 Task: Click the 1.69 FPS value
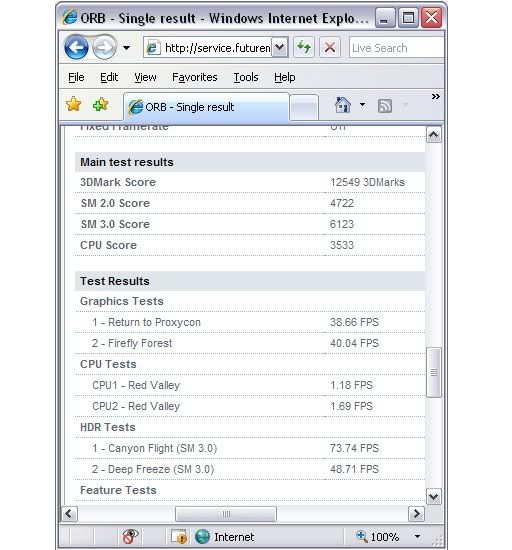point(351,406)
